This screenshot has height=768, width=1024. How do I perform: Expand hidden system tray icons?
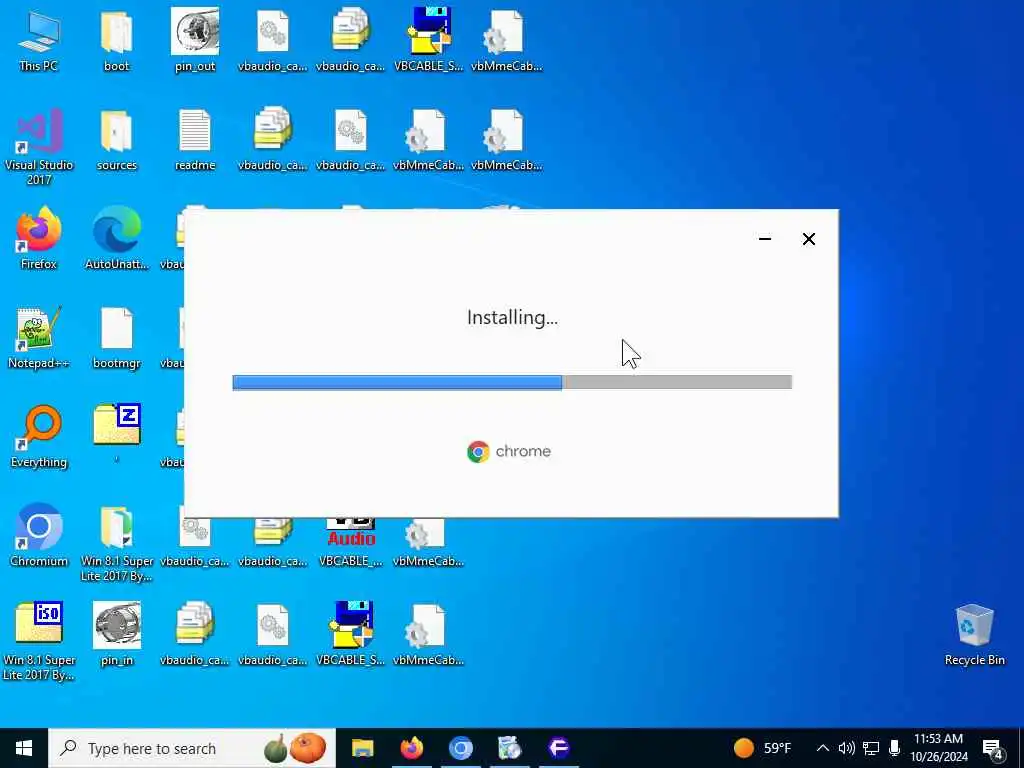click(823, 748)
